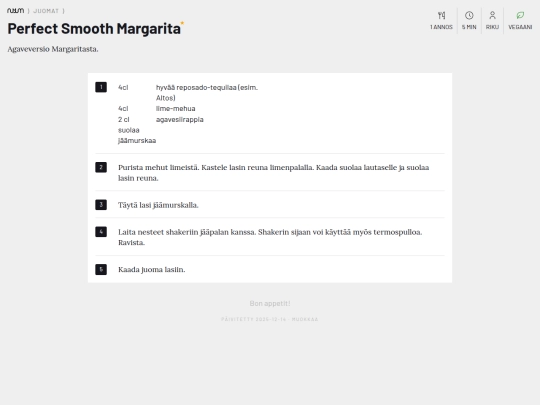Click the clock time icon
The image size is (540, 405).
point(469,15)
